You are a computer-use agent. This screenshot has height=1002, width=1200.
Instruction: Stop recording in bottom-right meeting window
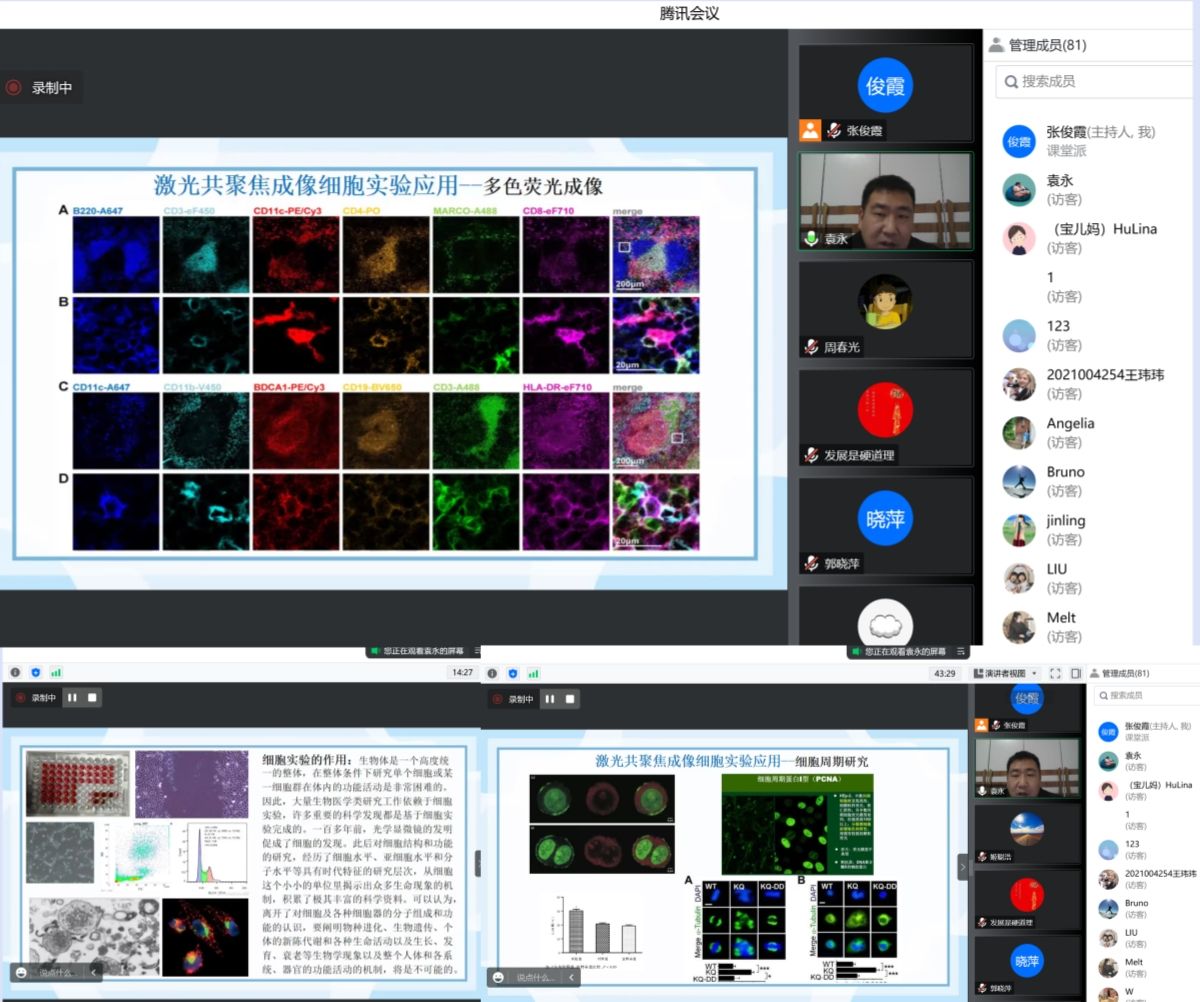coord(569,698)
